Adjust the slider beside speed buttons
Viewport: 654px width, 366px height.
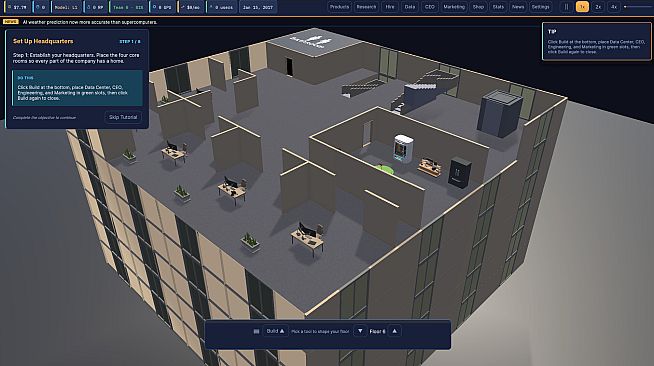[x=638, y=7]
